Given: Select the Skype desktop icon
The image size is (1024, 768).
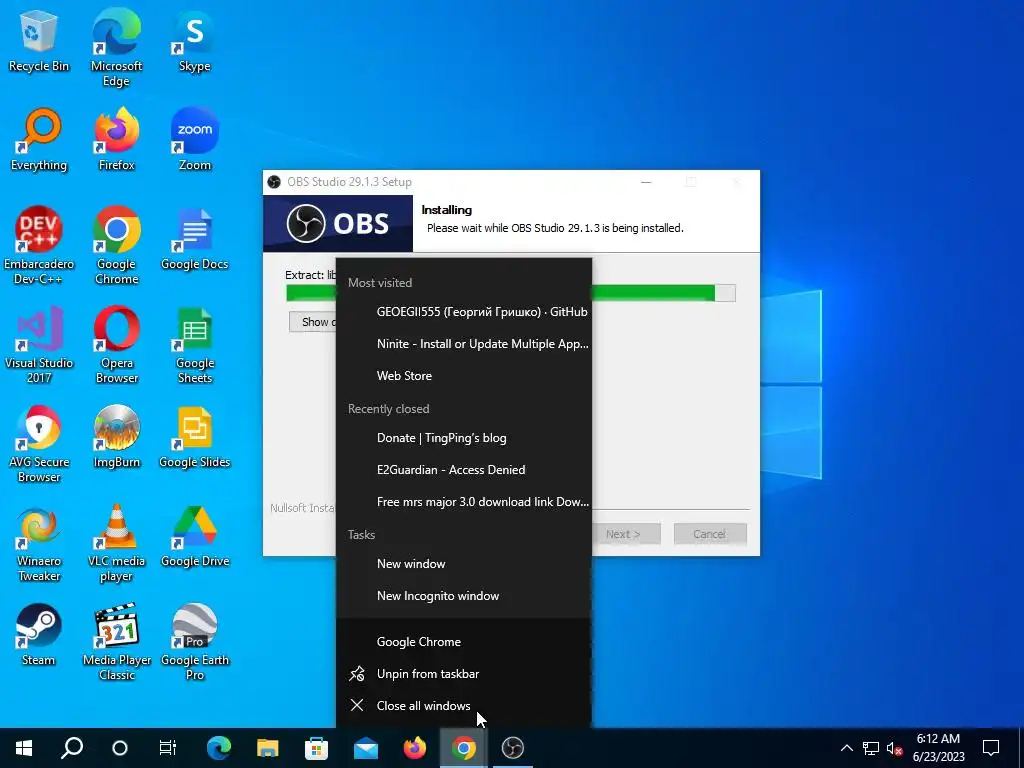Looking at the screenshot, I should [x=195, y=40].
